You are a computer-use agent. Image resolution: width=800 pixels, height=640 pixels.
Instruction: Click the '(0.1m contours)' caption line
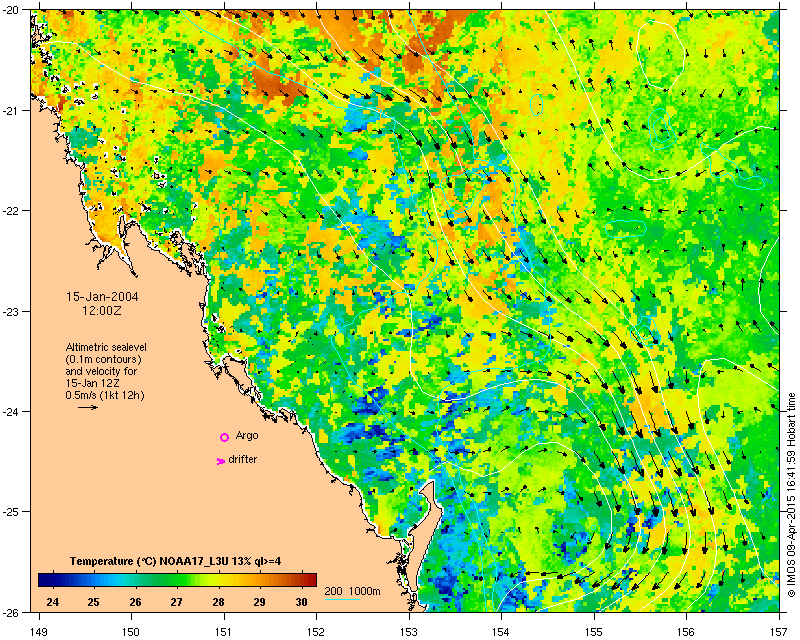click(104, 359)
